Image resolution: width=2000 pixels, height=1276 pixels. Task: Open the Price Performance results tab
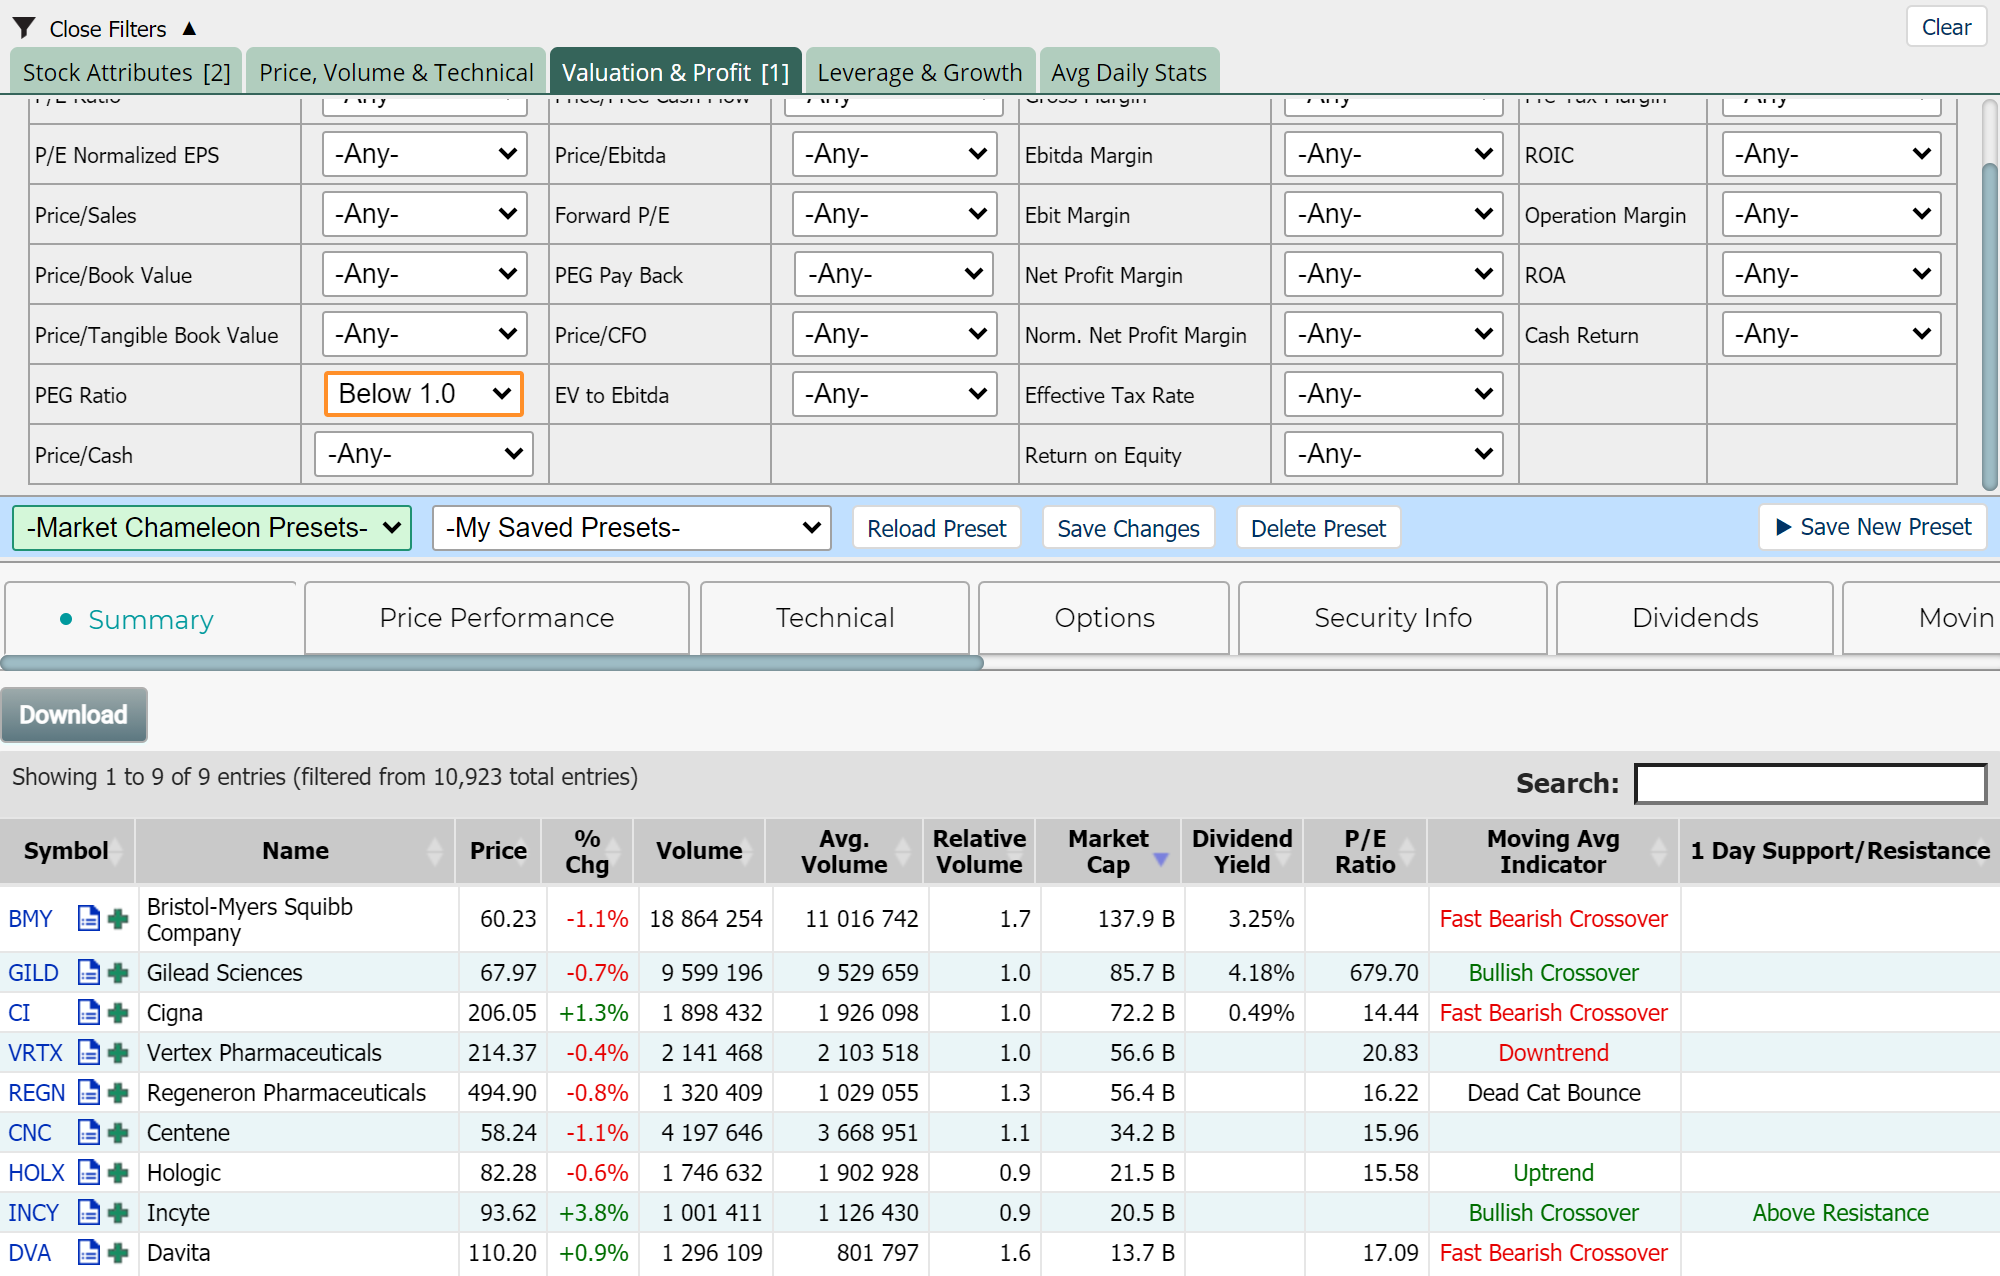pyautogui.click(x=497, y=618)
